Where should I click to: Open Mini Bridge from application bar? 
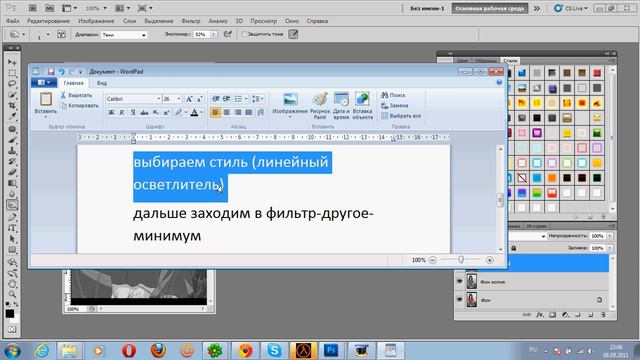point(49,8)
